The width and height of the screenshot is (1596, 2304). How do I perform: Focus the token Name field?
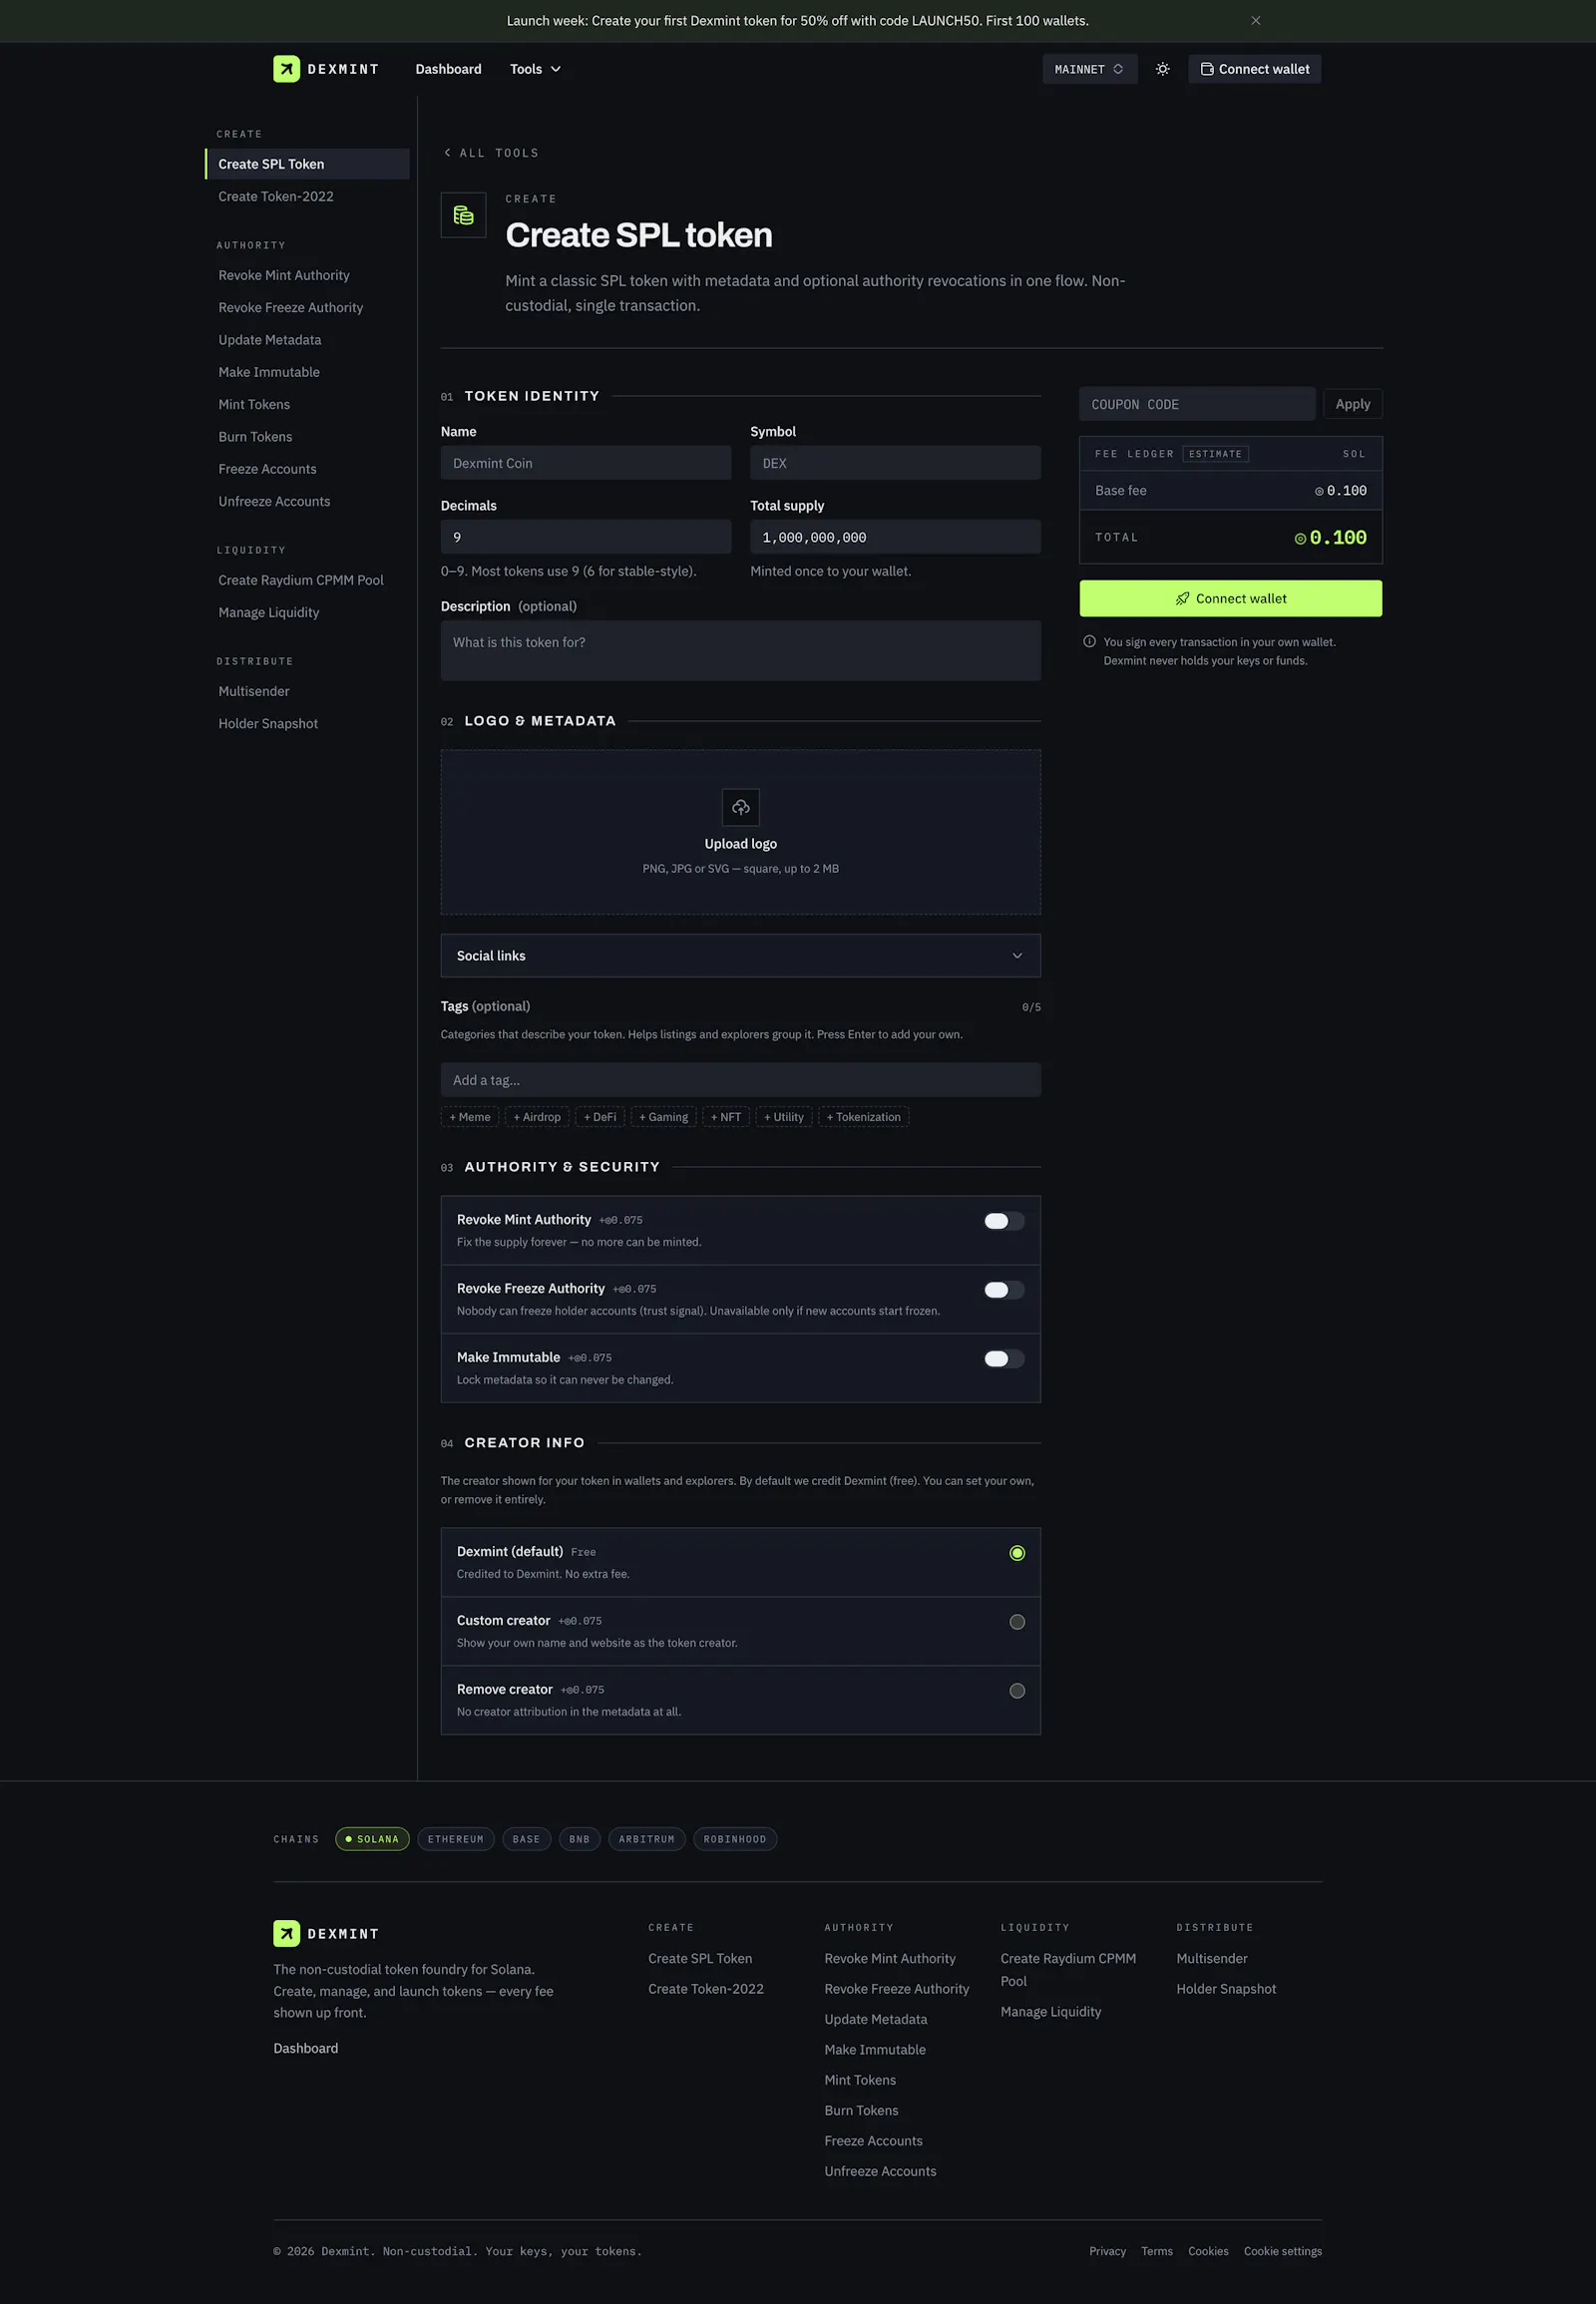[586, 463]
